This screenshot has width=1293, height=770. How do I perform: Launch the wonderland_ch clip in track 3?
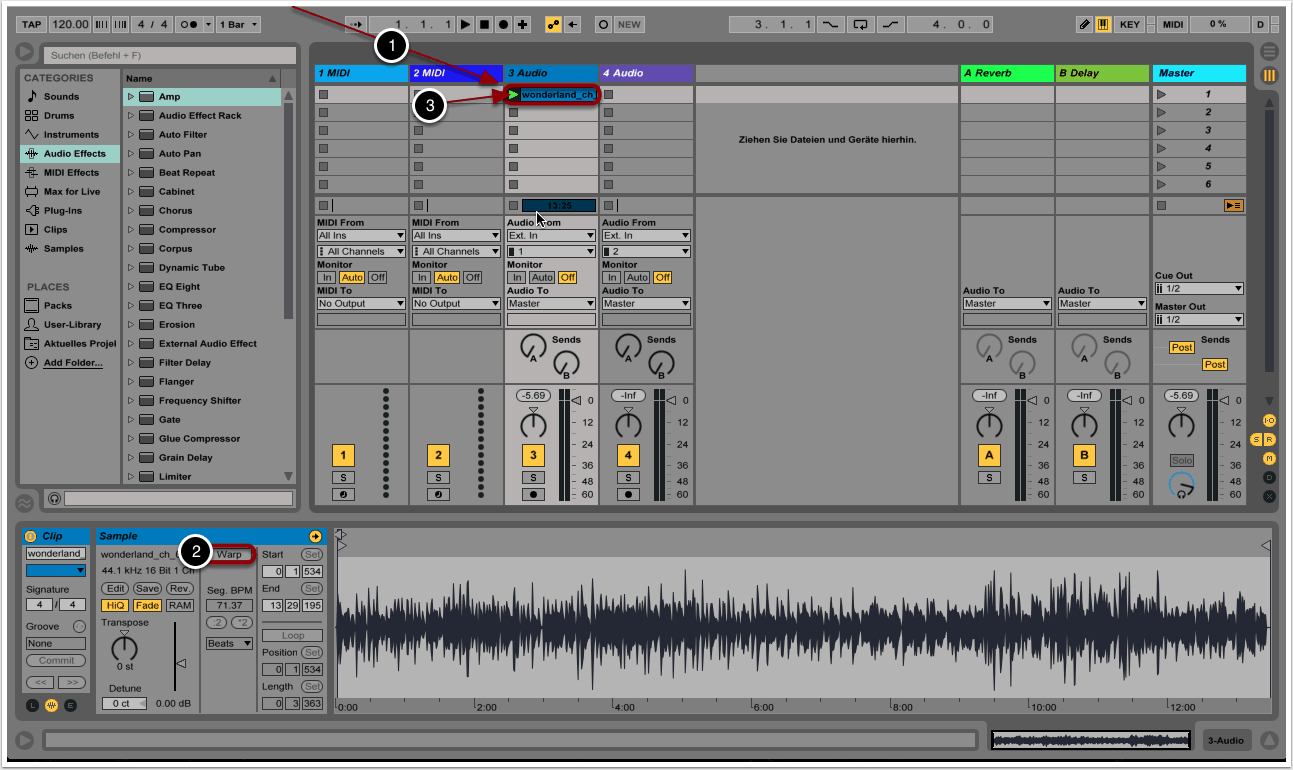click(513, 95)
